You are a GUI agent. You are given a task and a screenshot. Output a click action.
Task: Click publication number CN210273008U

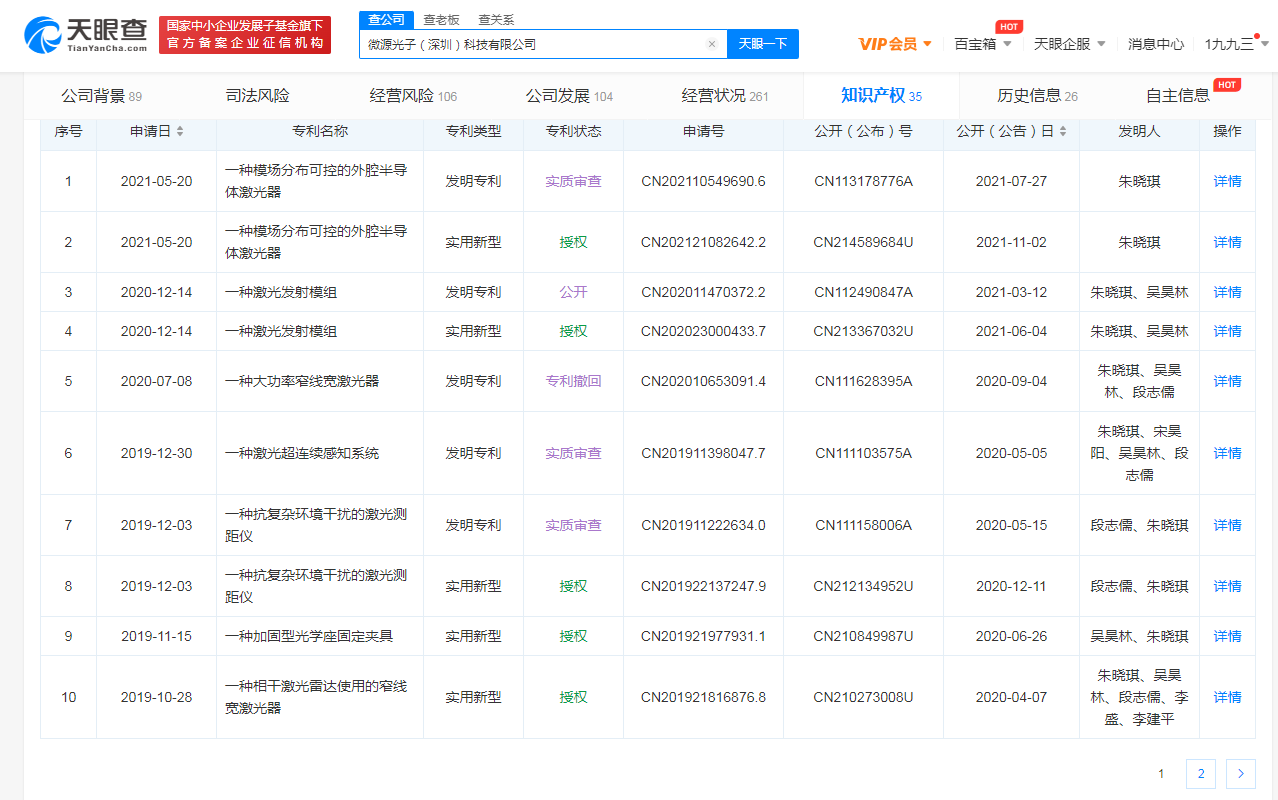point(863,697)
